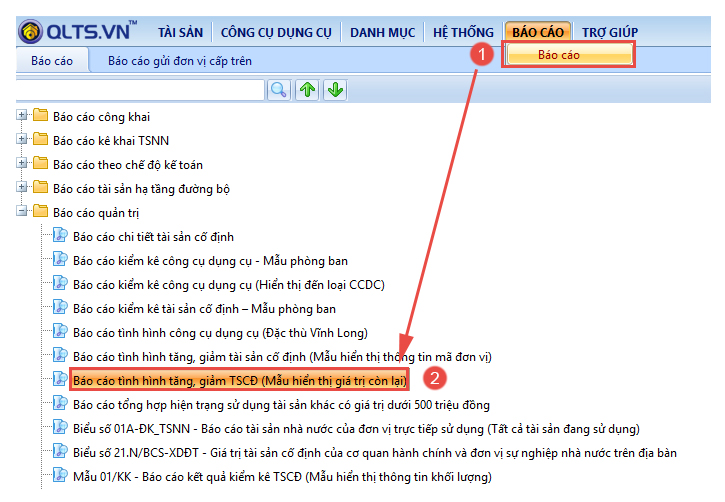Open Báo cáo kiểm kê tài sản cố định – Mẫu phòng ban
The height and width of the screenshot is (502, 725).
click(204, 309)
